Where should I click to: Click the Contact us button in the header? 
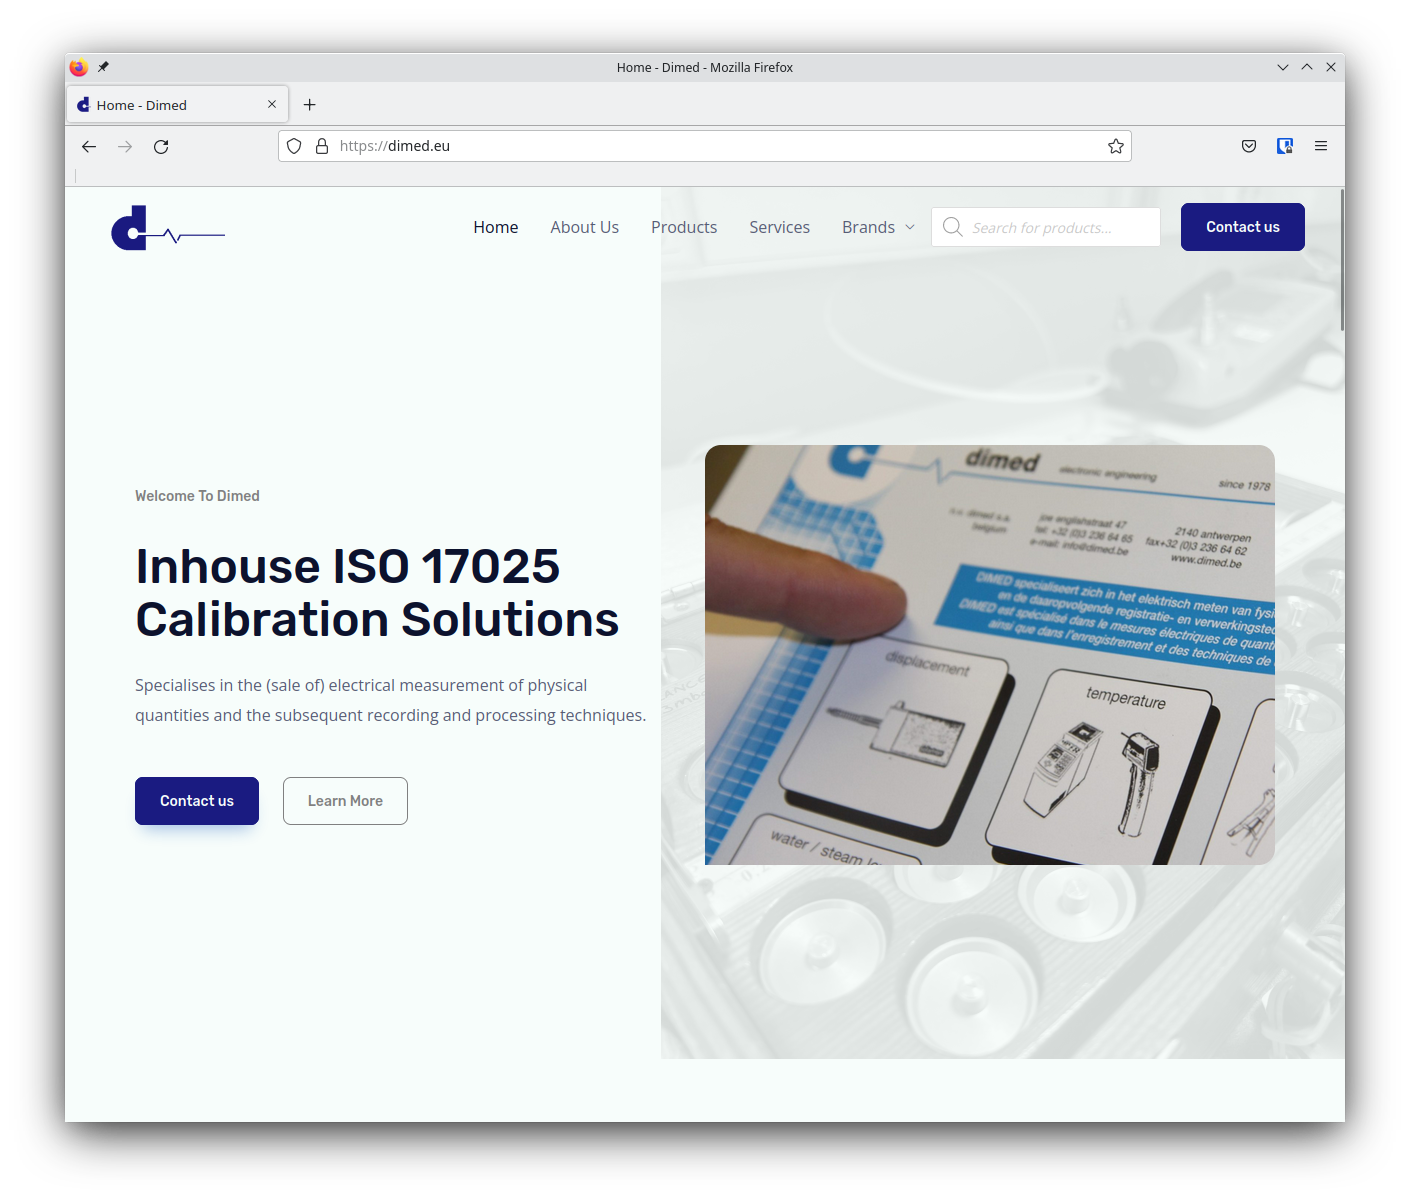tap(1242, 227)
